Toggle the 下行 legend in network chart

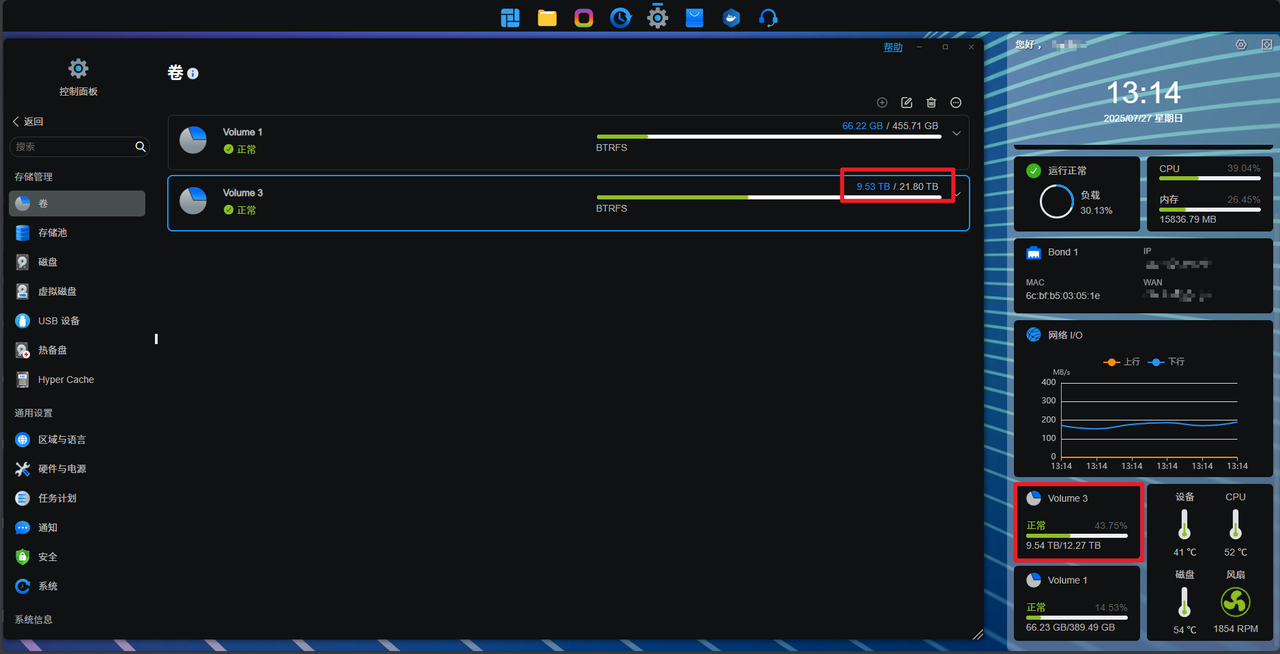[x=1166, y=362]
